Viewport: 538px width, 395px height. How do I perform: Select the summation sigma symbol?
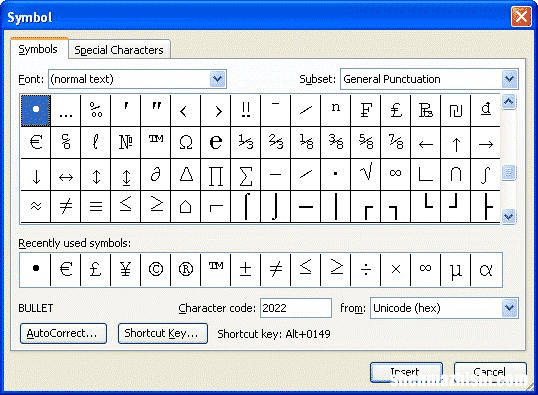[x=246, y=175]
